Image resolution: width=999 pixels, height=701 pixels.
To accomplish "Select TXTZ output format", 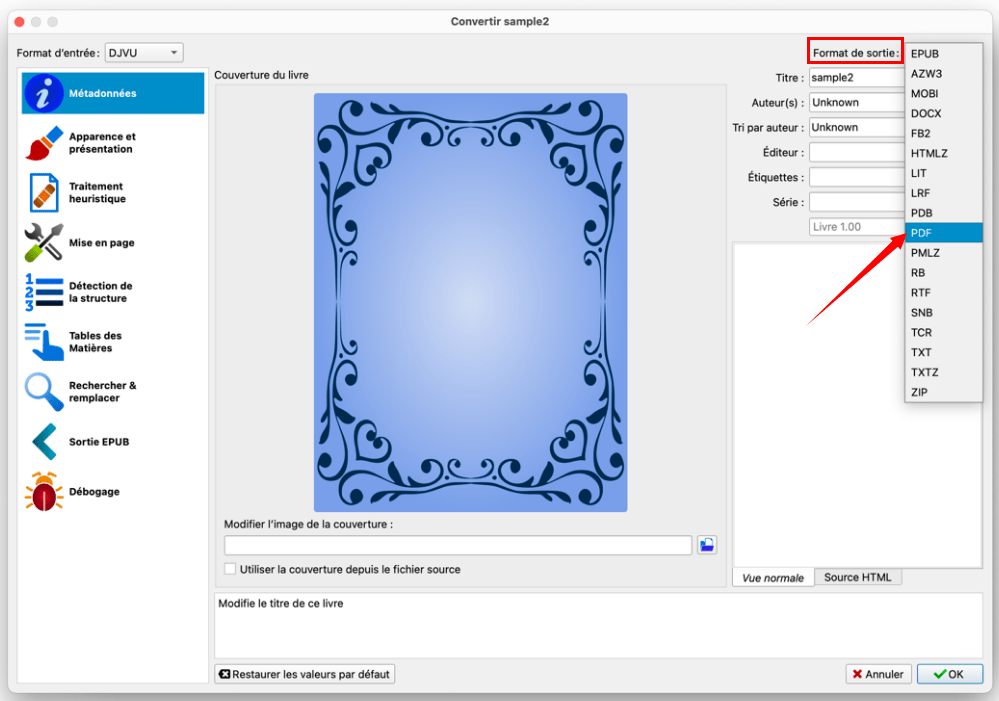I will [943, 372].
